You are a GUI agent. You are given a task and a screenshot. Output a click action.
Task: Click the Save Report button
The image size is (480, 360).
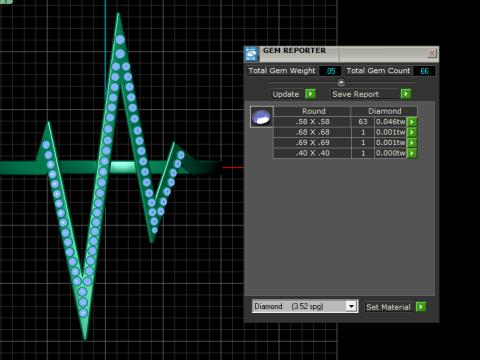tap(365, 94)
